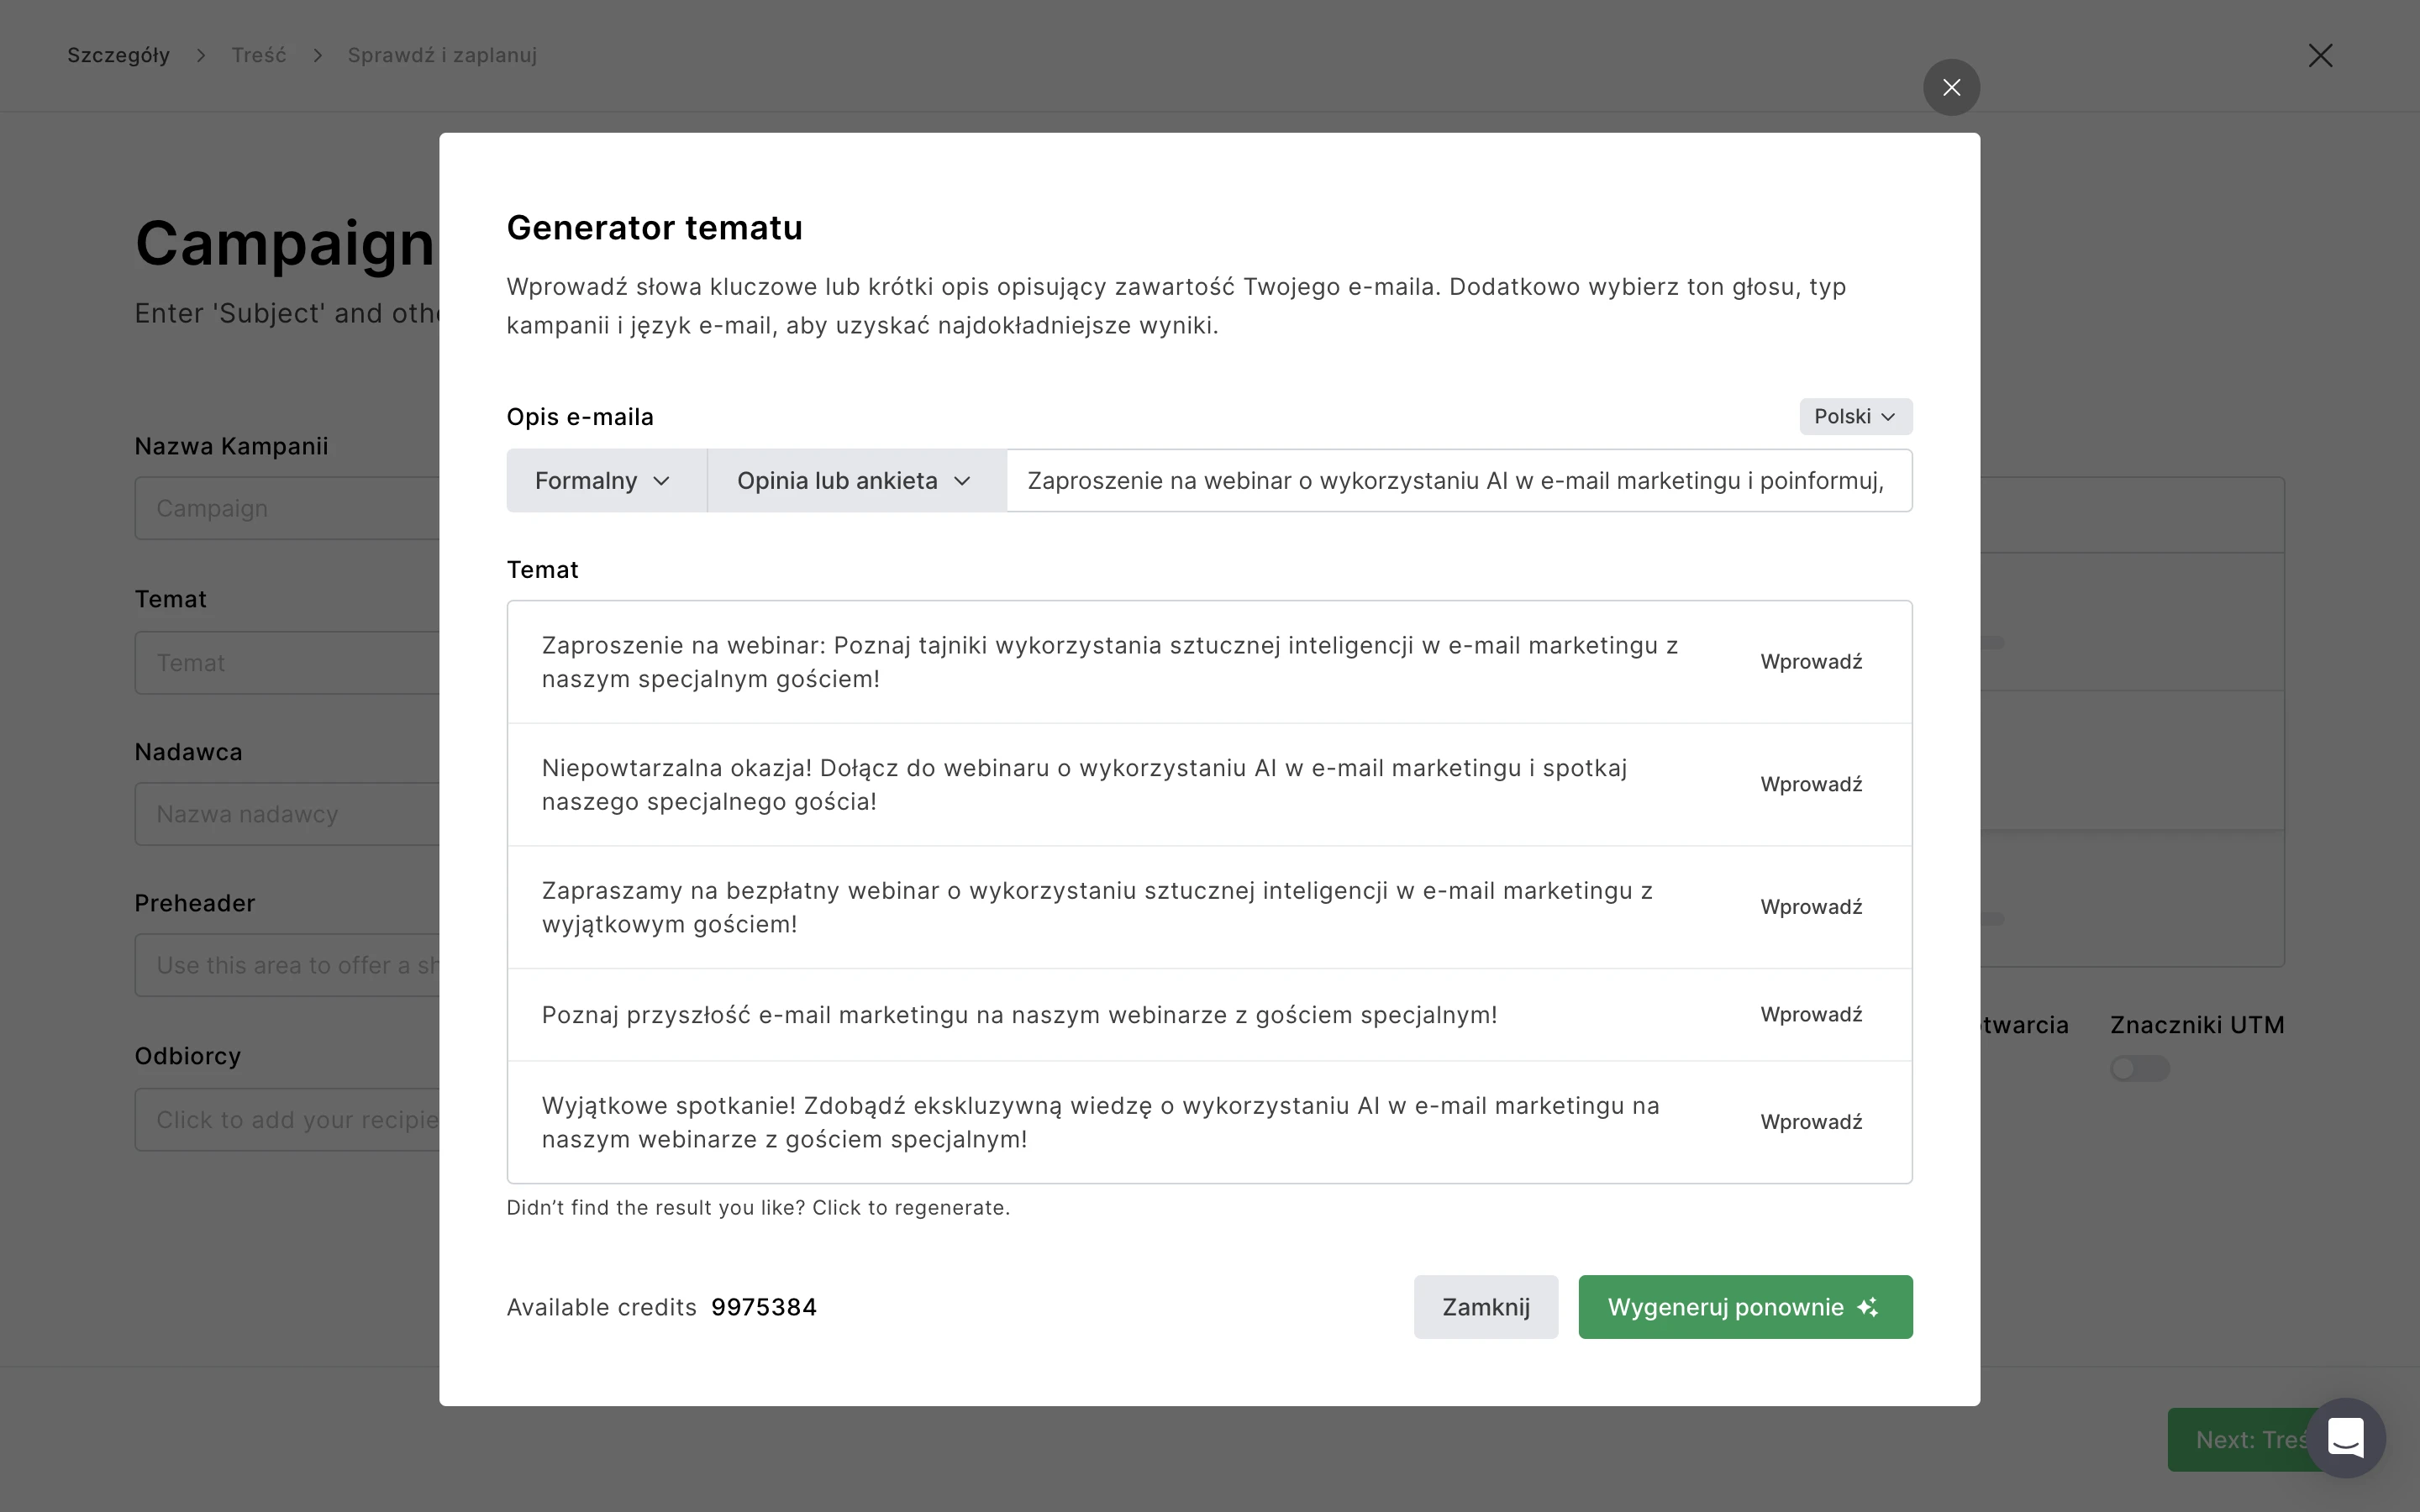Viewport: 2420px width, 1512px height.
Task: Open the Formalny tone dropdown
Action: [x=604, y=481]
